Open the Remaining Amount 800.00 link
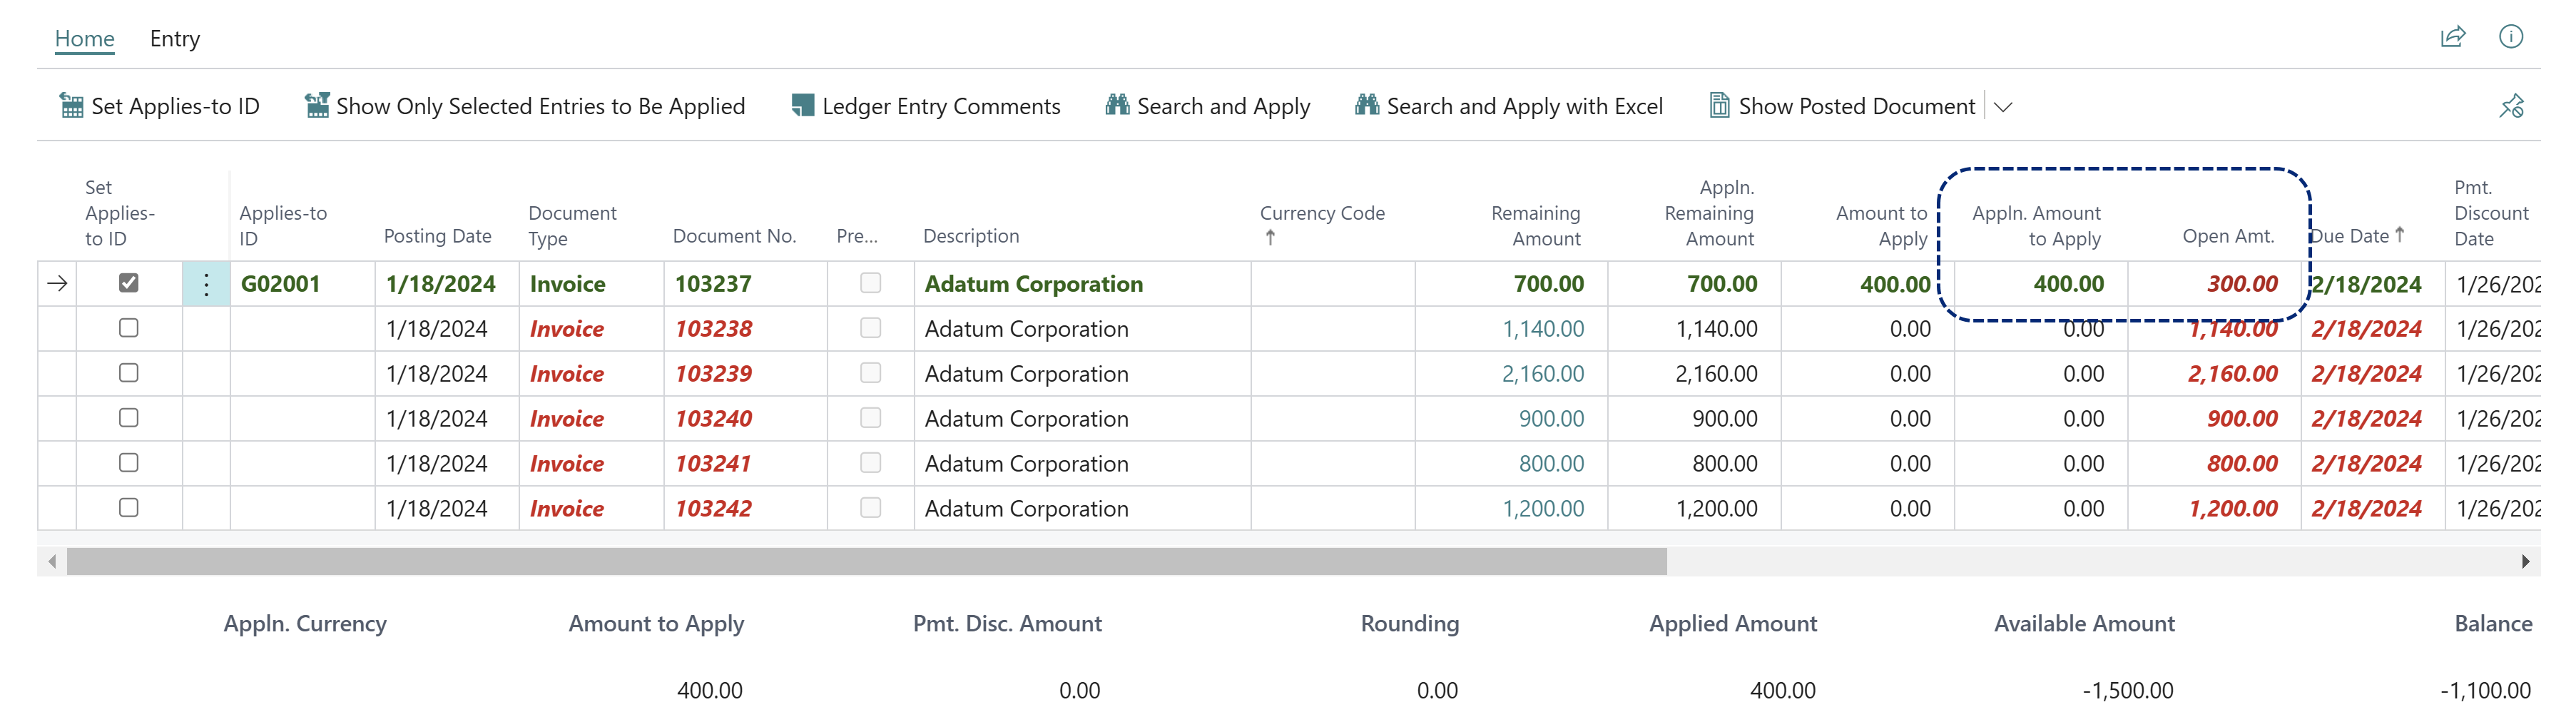This screenshot has width=2576, height=722. (x=1552, y=464)
